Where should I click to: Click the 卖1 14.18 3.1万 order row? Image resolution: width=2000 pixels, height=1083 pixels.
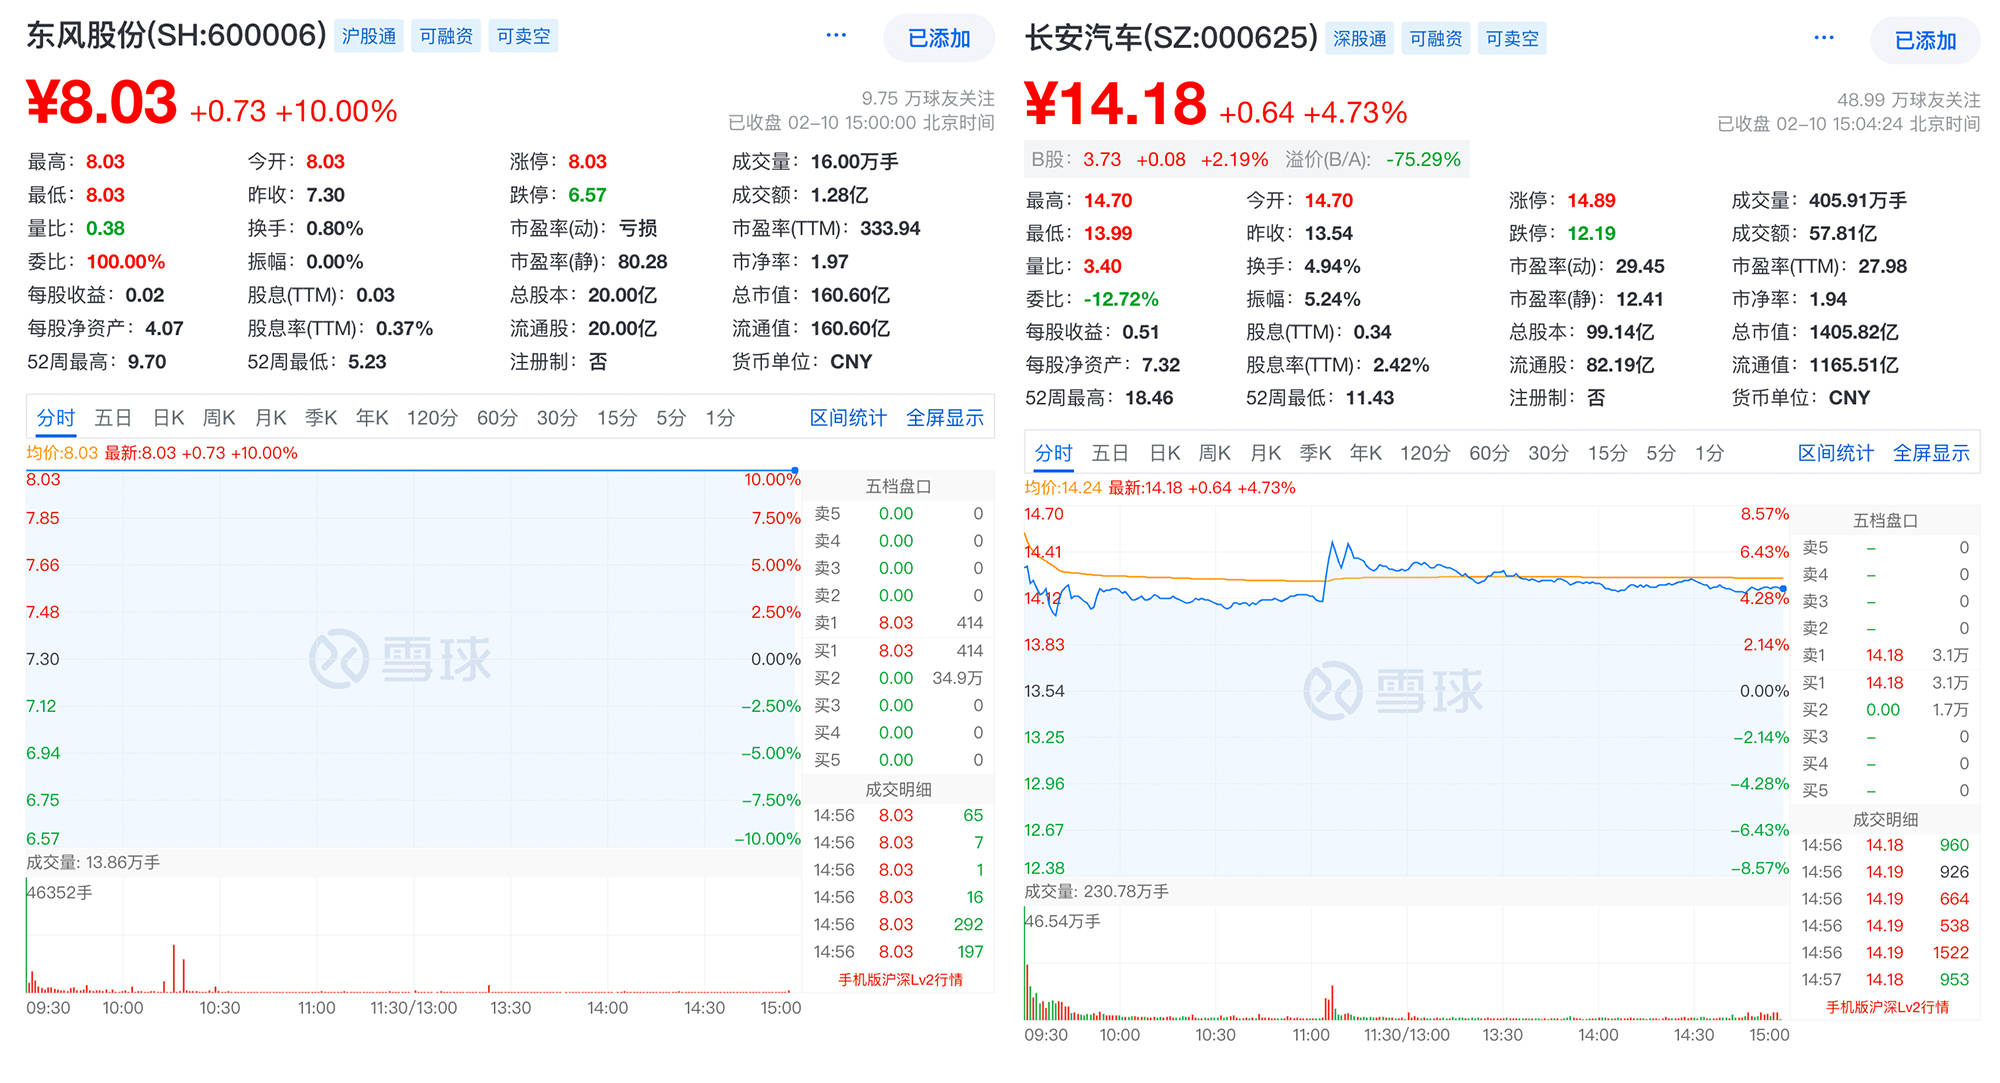[1885, 656]
